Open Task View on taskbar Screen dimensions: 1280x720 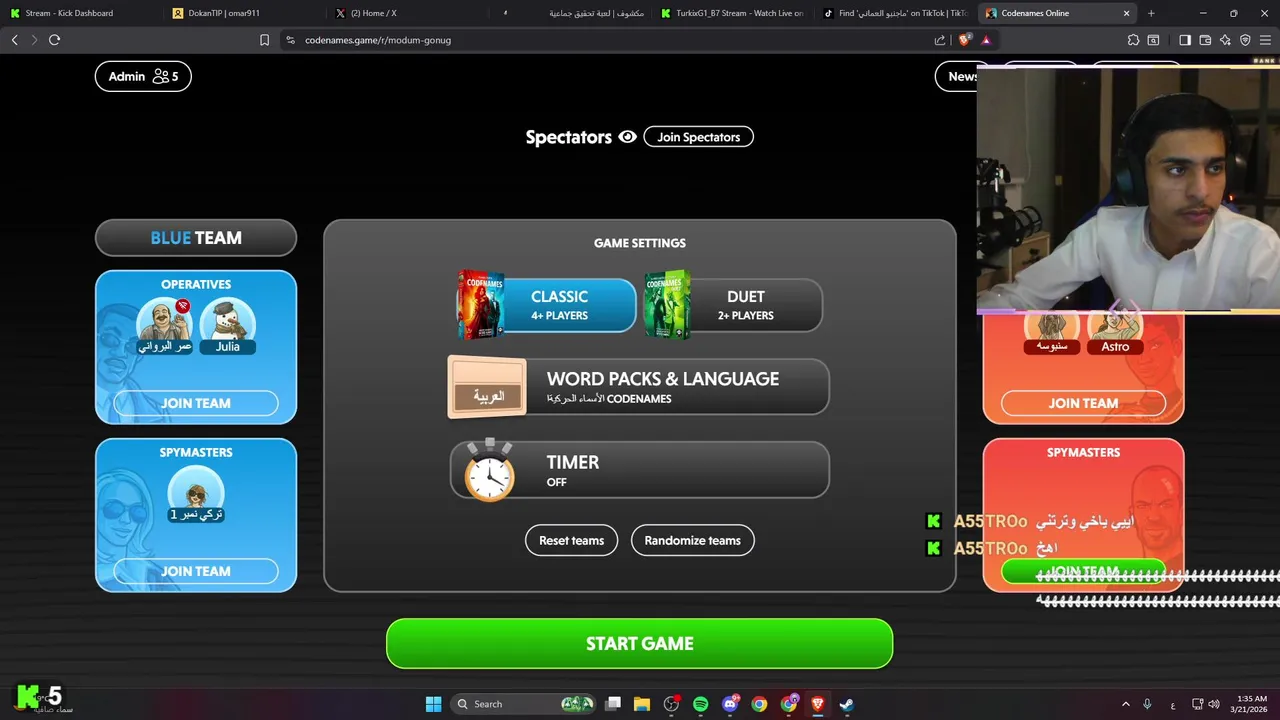coord(613,704)
